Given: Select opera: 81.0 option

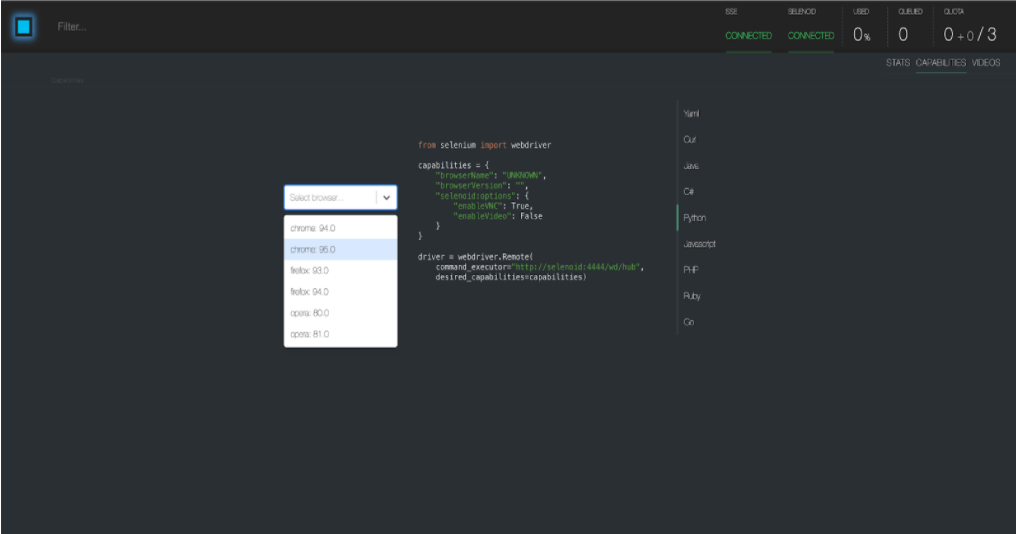Looking at the screenshot, I should tap(340, 334).
